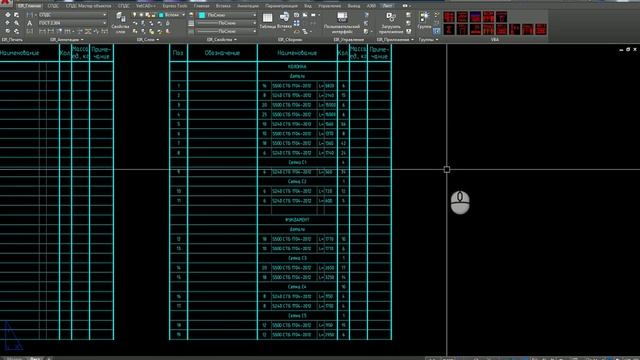The width and height of the screenshot is (640, 360).
Task: Open the ПоСлою color dropdown
Action: (227, 15)
